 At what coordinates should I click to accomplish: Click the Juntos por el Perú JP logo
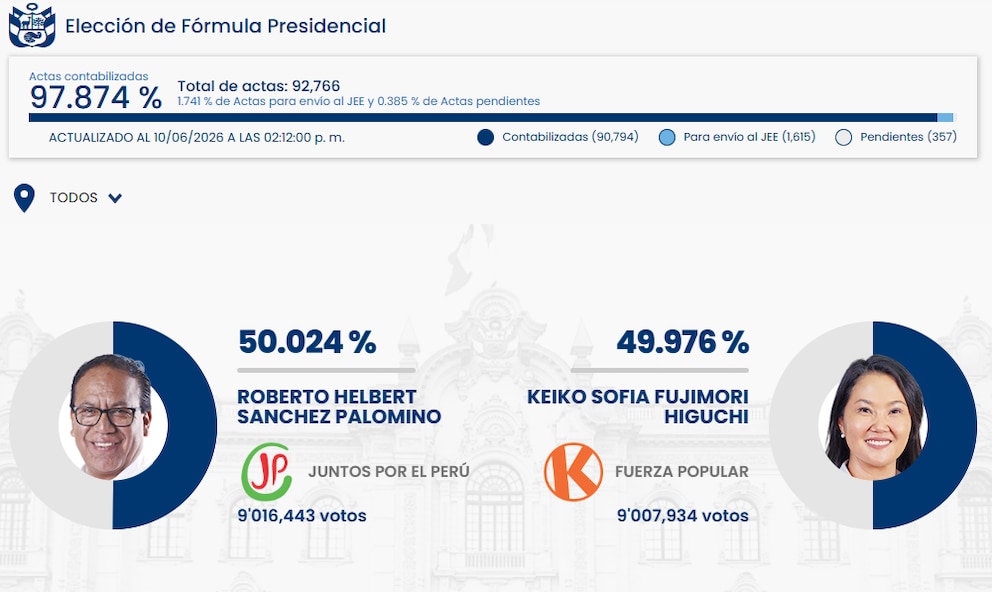point(267,472)
